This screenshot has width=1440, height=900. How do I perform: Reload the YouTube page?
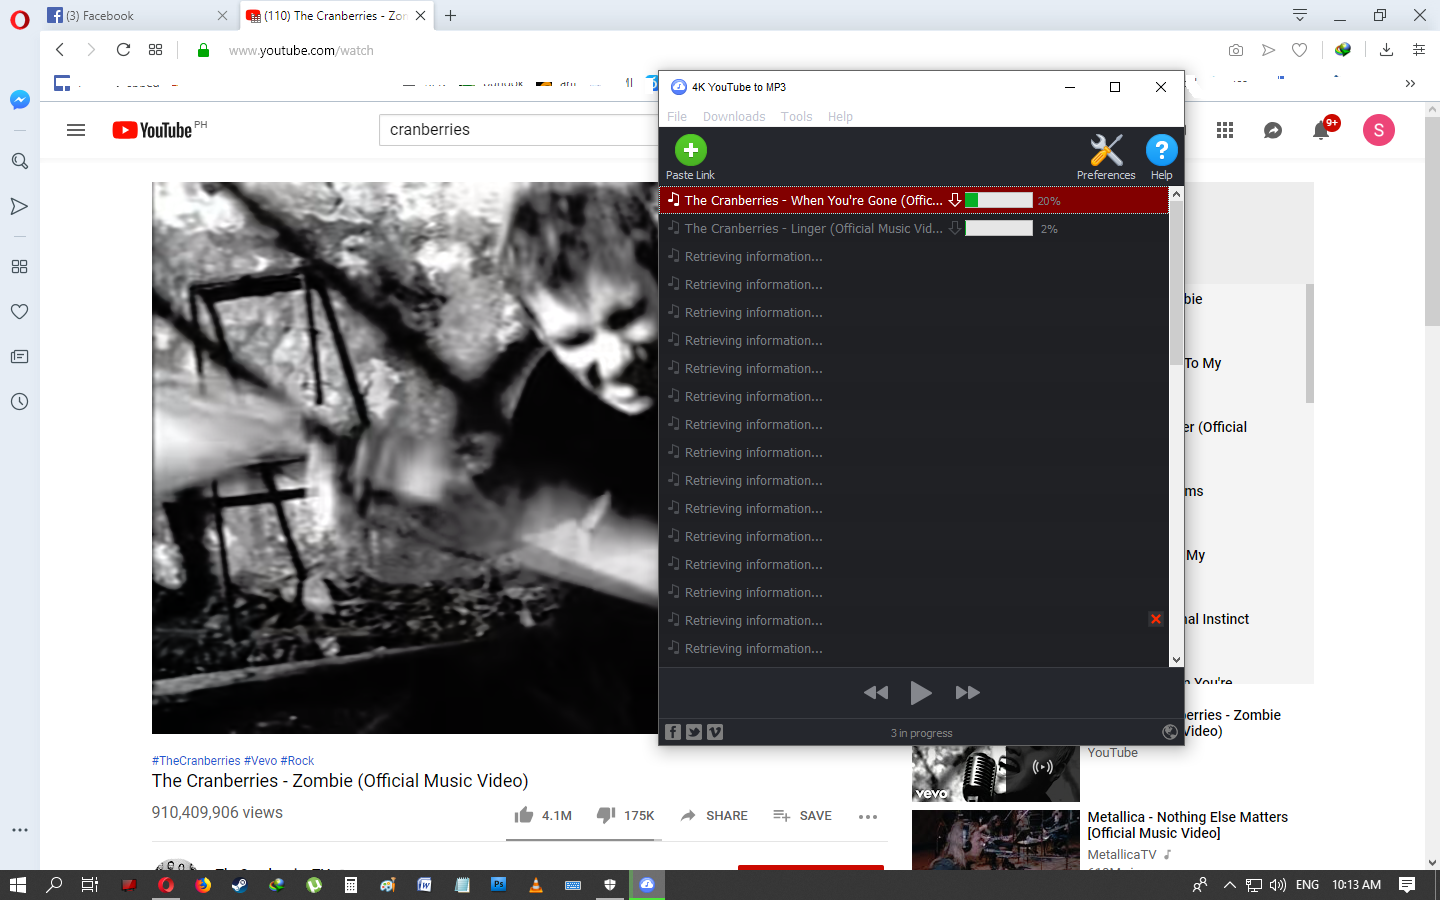123,50
